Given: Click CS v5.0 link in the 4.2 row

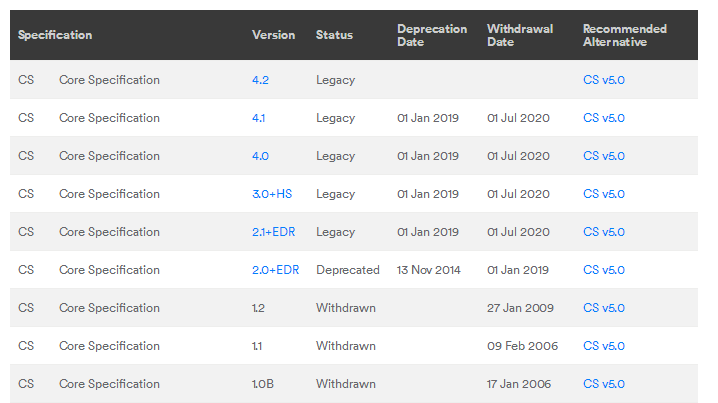Looking at the screenshot, I should pos(603,80).
